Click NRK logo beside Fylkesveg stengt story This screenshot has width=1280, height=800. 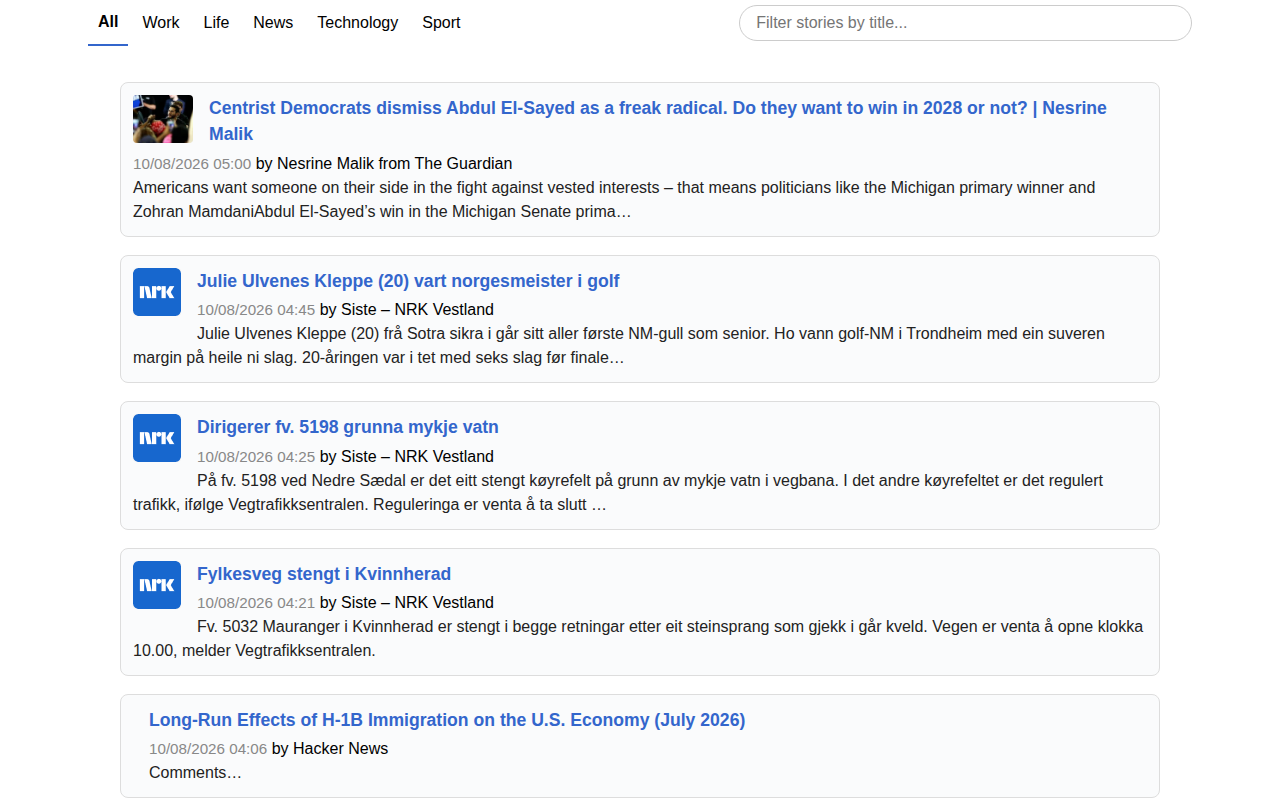[x=157, y=585]
